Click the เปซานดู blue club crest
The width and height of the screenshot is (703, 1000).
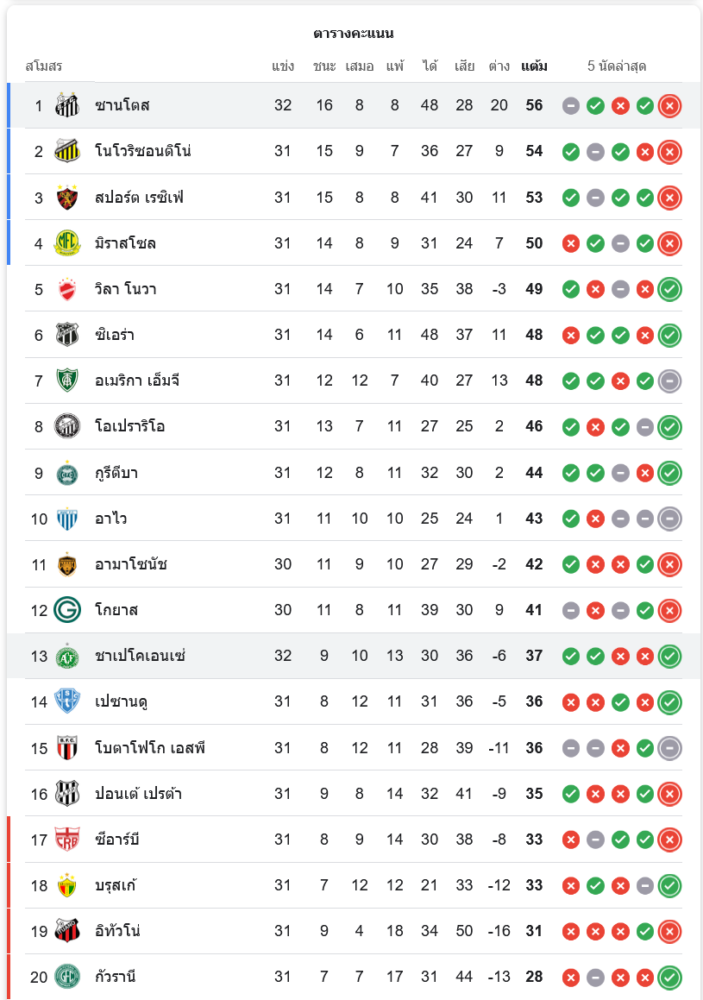[67, 702]
